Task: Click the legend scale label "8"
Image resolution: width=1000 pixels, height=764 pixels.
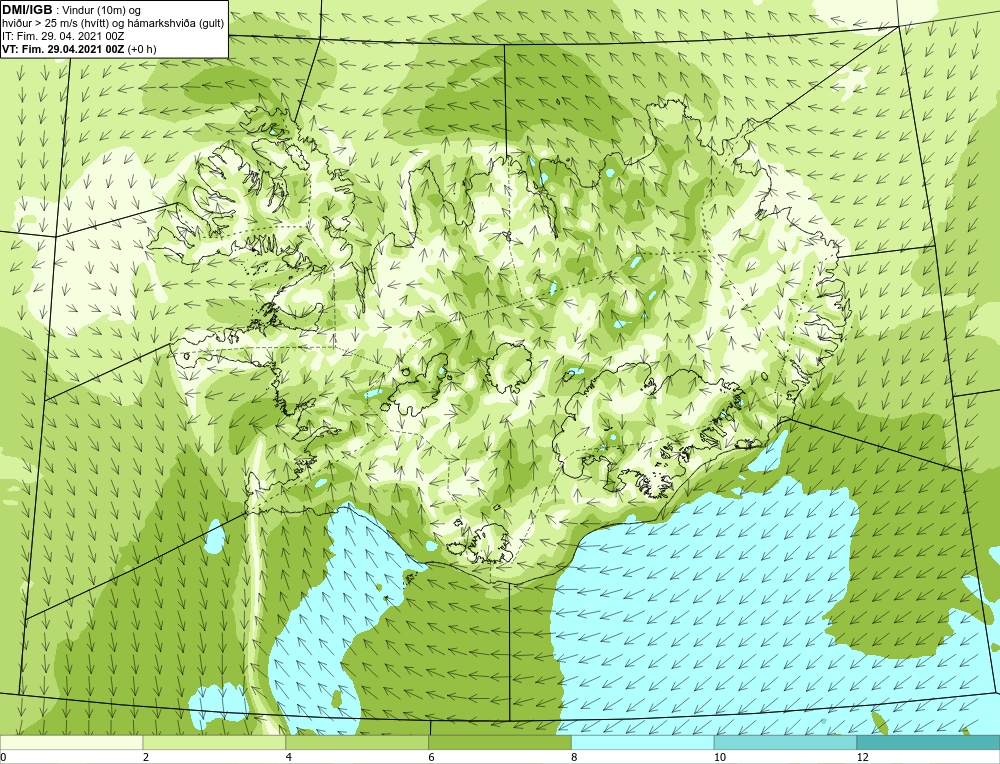Action: [575, 757]
